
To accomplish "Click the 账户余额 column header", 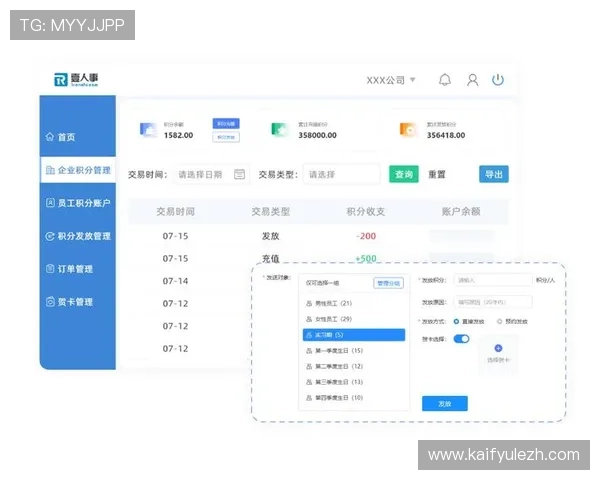I will click(x=461, y=211).
